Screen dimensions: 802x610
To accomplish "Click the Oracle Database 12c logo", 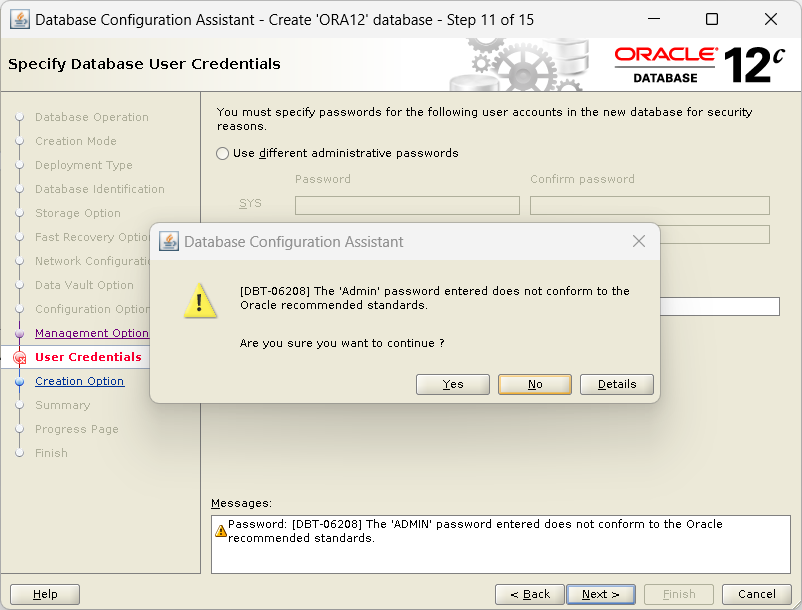I will click(x=700, y=64).
